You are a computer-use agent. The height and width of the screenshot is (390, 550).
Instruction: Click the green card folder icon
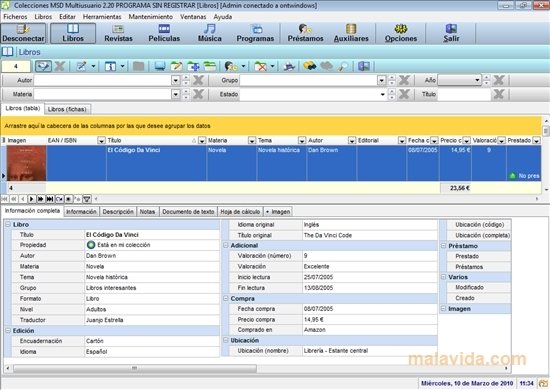210,66
